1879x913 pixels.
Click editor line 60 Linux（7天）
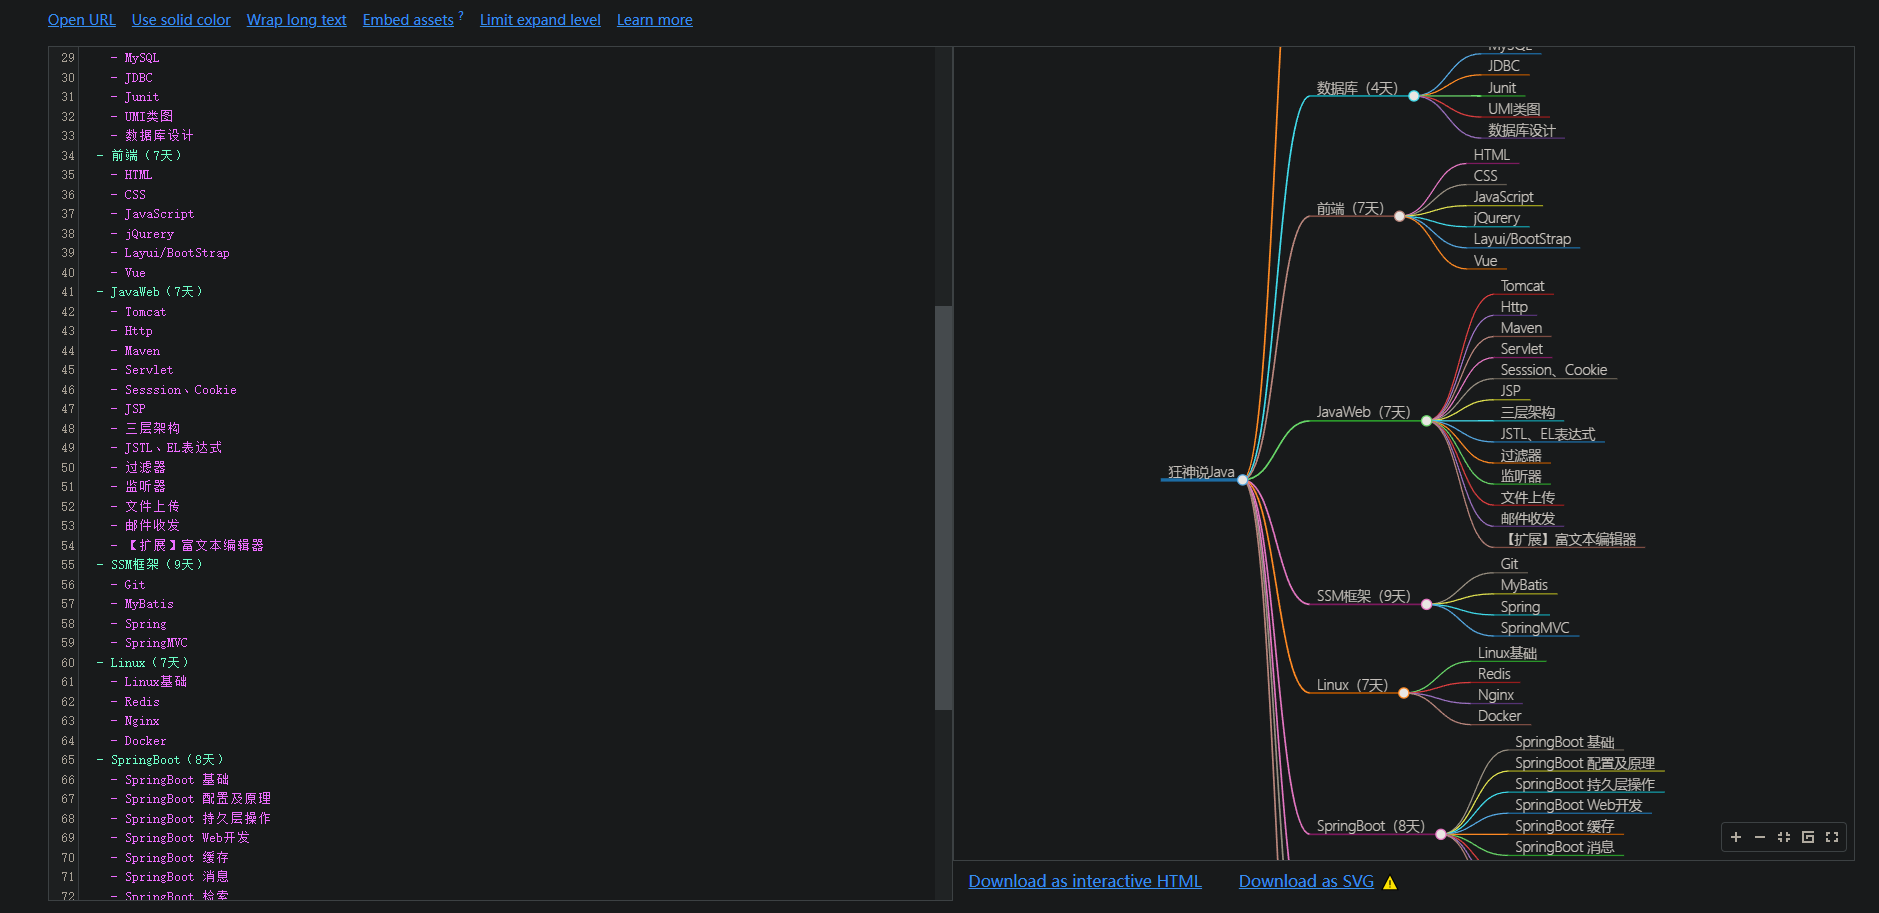[149, 663]
